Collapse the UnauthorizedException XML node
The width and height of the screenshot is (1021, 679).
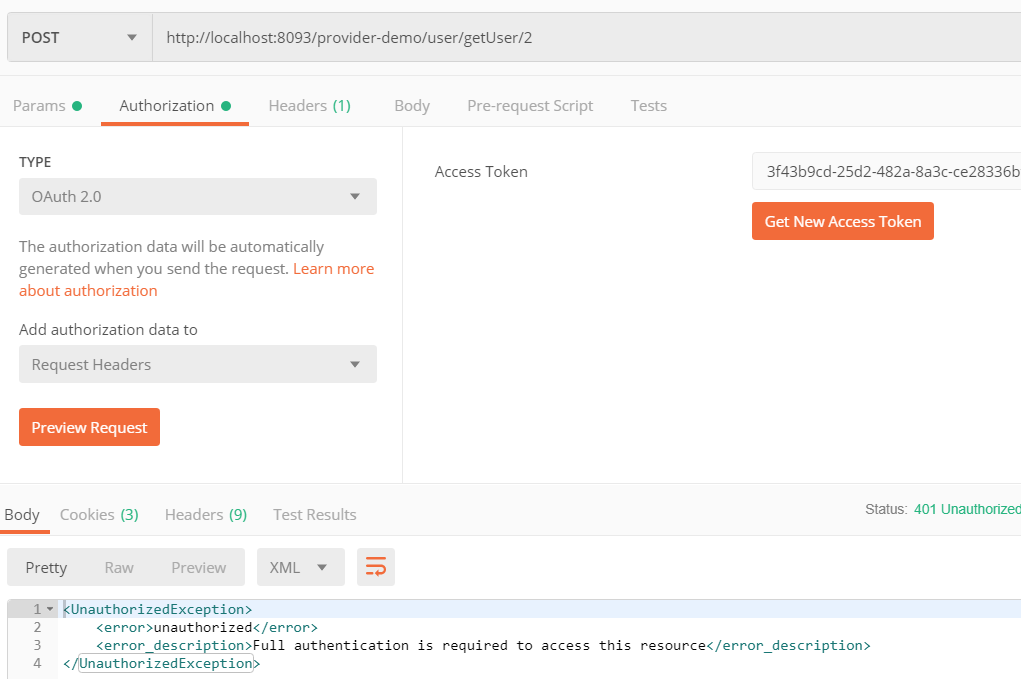pyautogui.click(x=50, y=608)
